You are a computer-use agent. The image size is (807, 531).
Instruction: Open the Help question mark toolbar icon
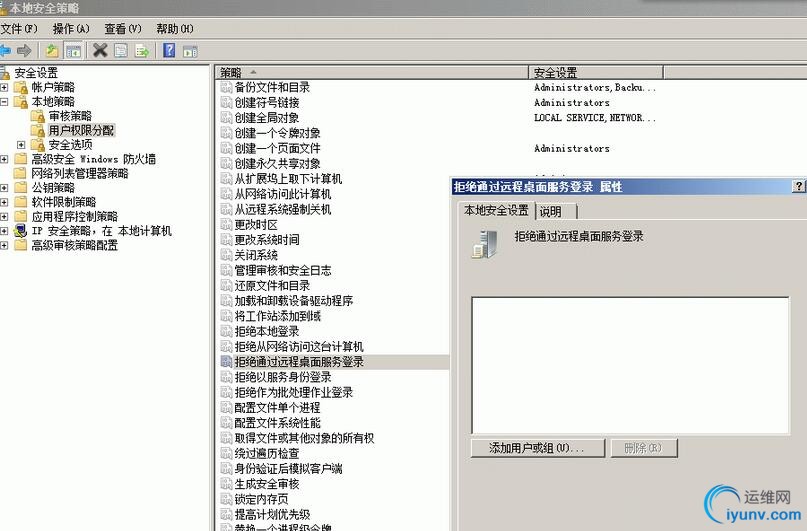169,50
